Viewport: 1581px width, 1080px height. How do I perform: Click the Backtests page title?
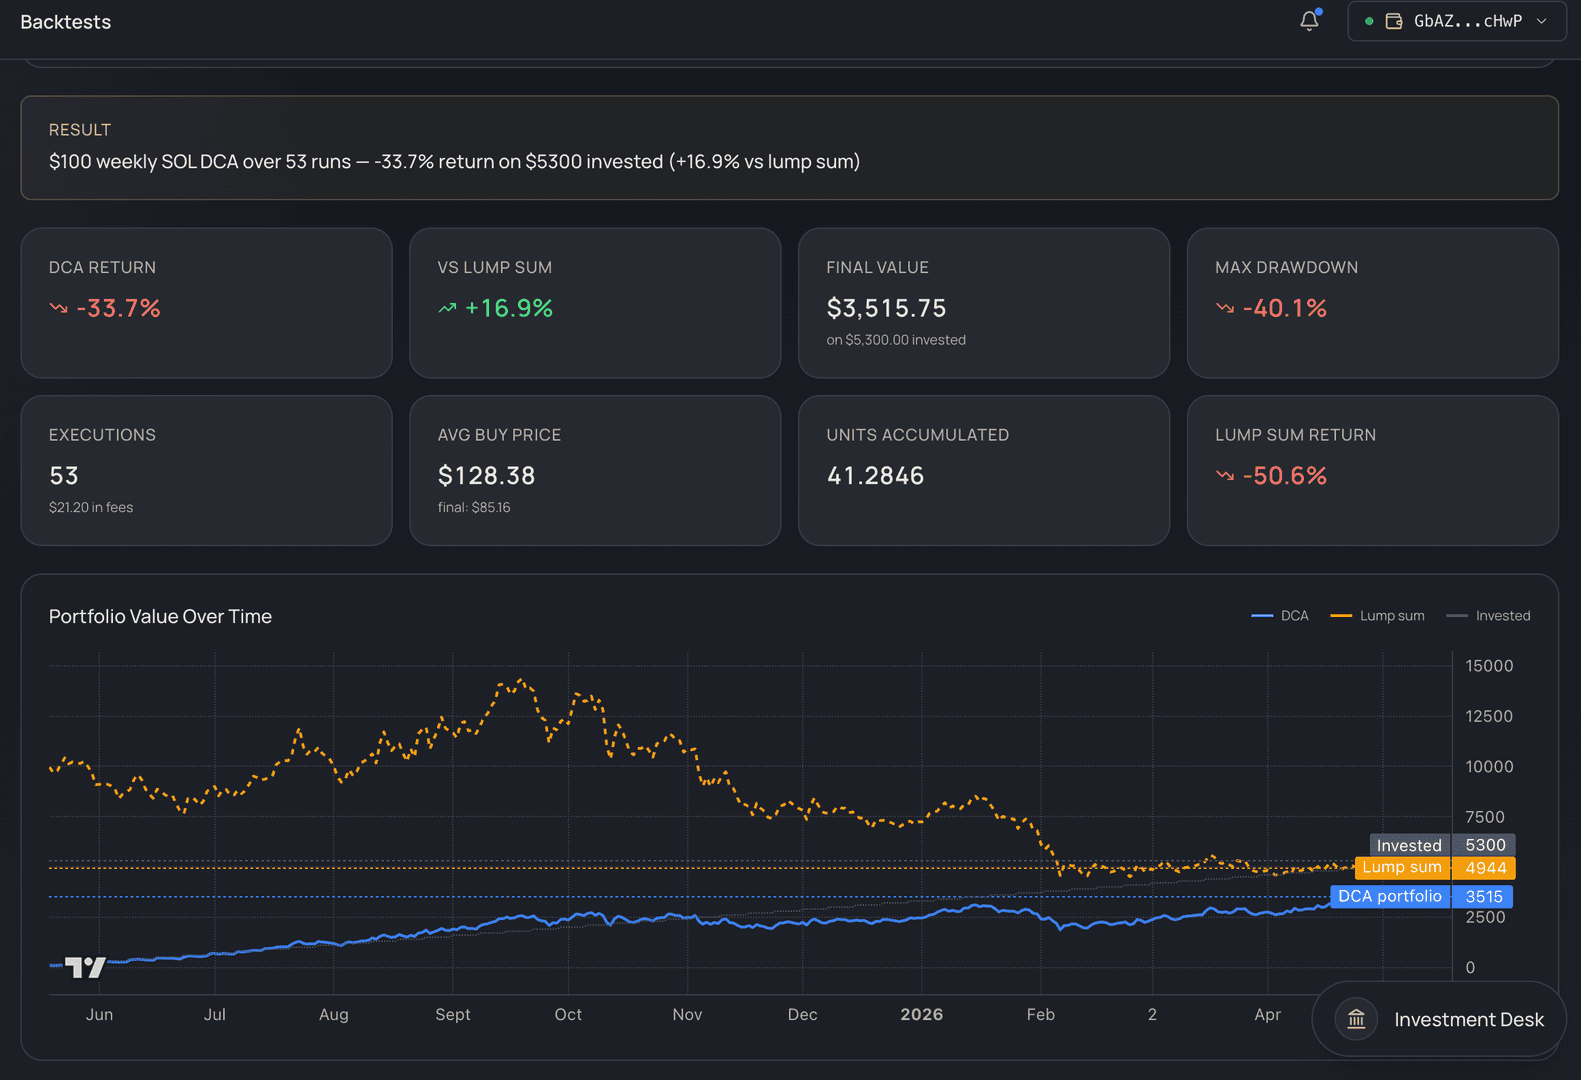[66, 22]
